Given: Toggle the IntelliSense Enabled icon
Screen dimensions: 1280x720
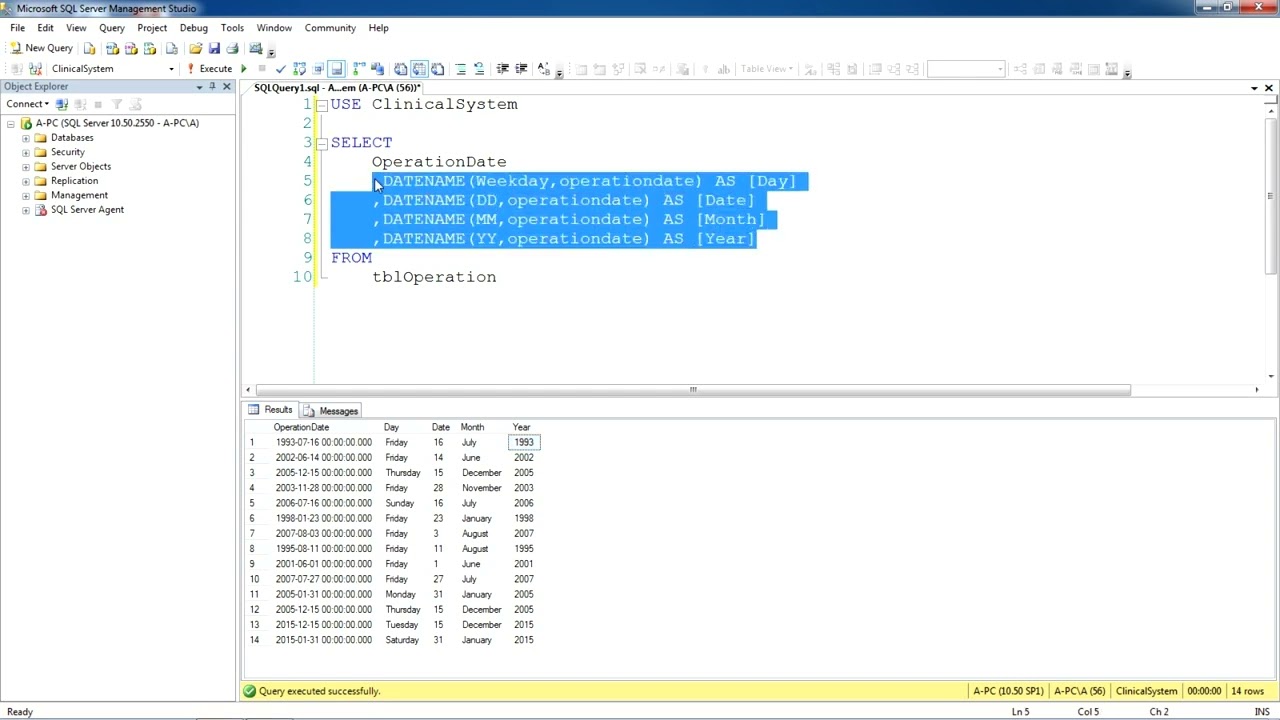Looking at the screenshot, I should pyautogui.click(x=337, y=69).
